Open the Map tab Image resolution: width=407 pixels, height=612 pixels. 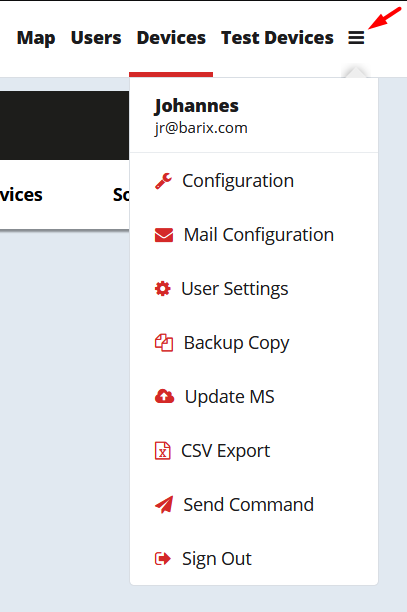36,38
